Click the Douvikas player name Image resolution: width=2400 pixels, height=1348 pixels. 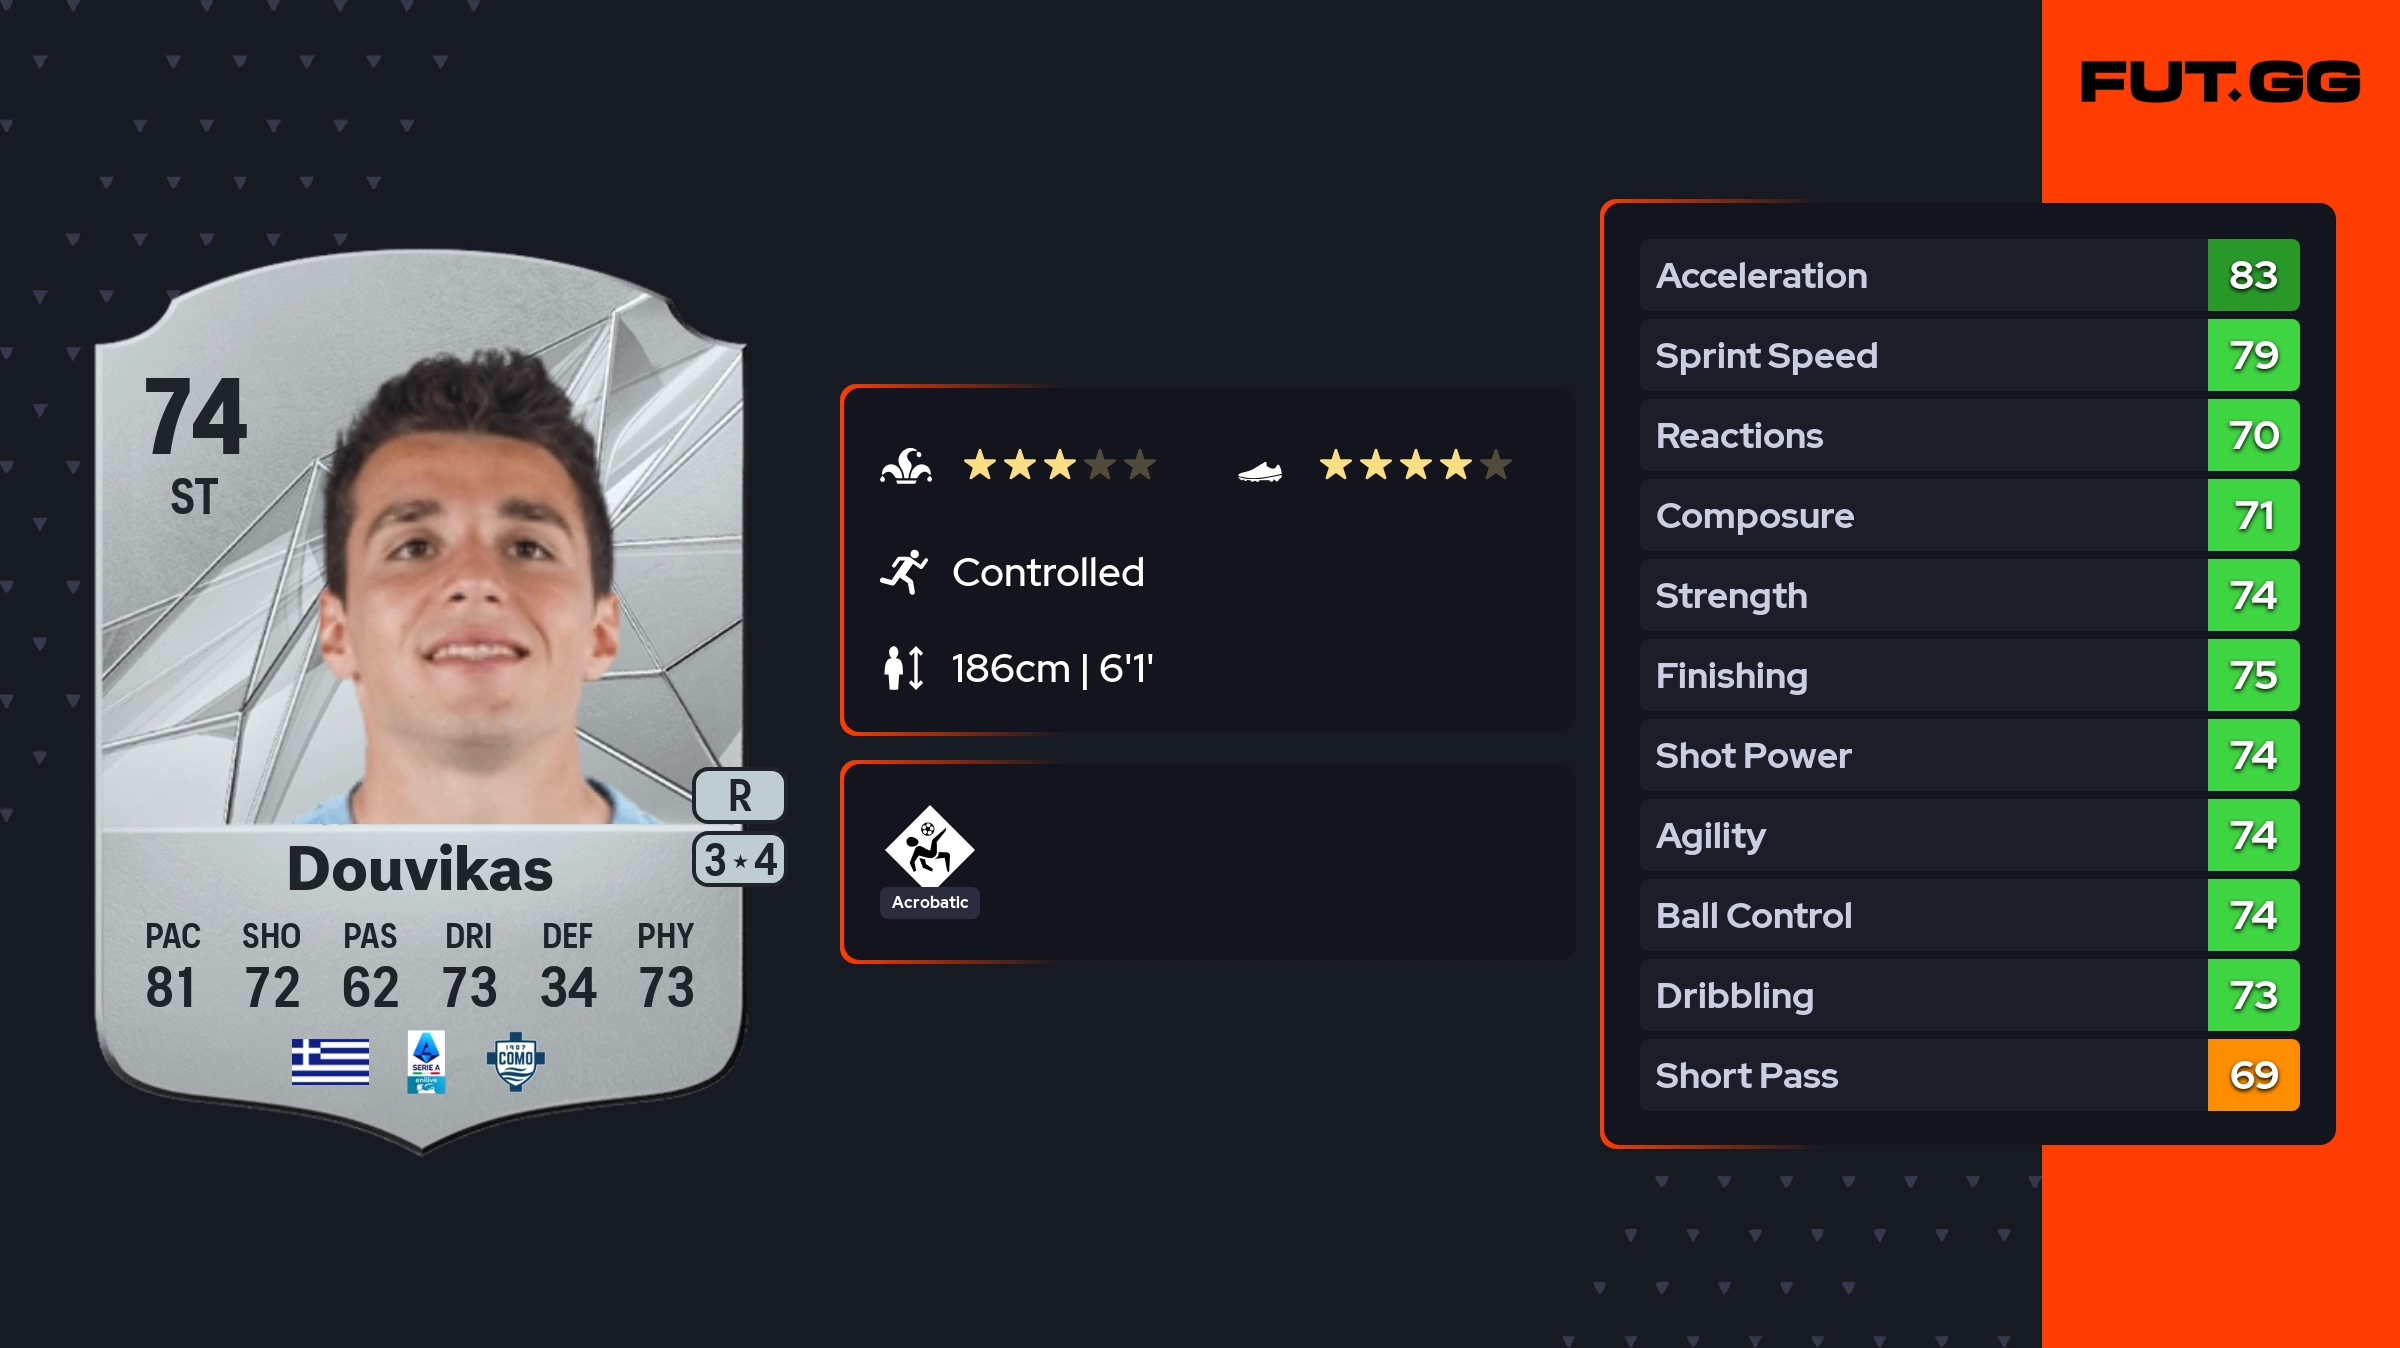420,868
